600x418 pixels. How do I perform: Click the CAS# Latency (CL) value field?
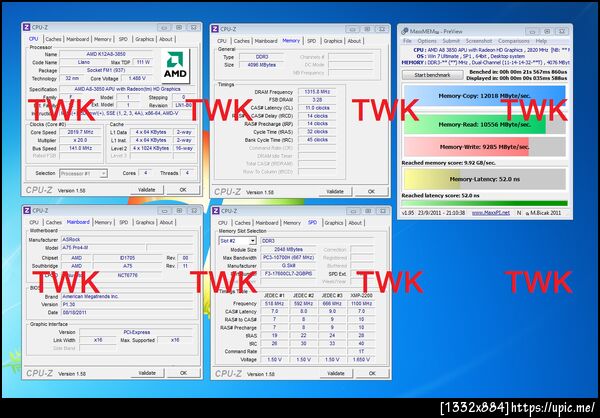(x=317, y=108)
